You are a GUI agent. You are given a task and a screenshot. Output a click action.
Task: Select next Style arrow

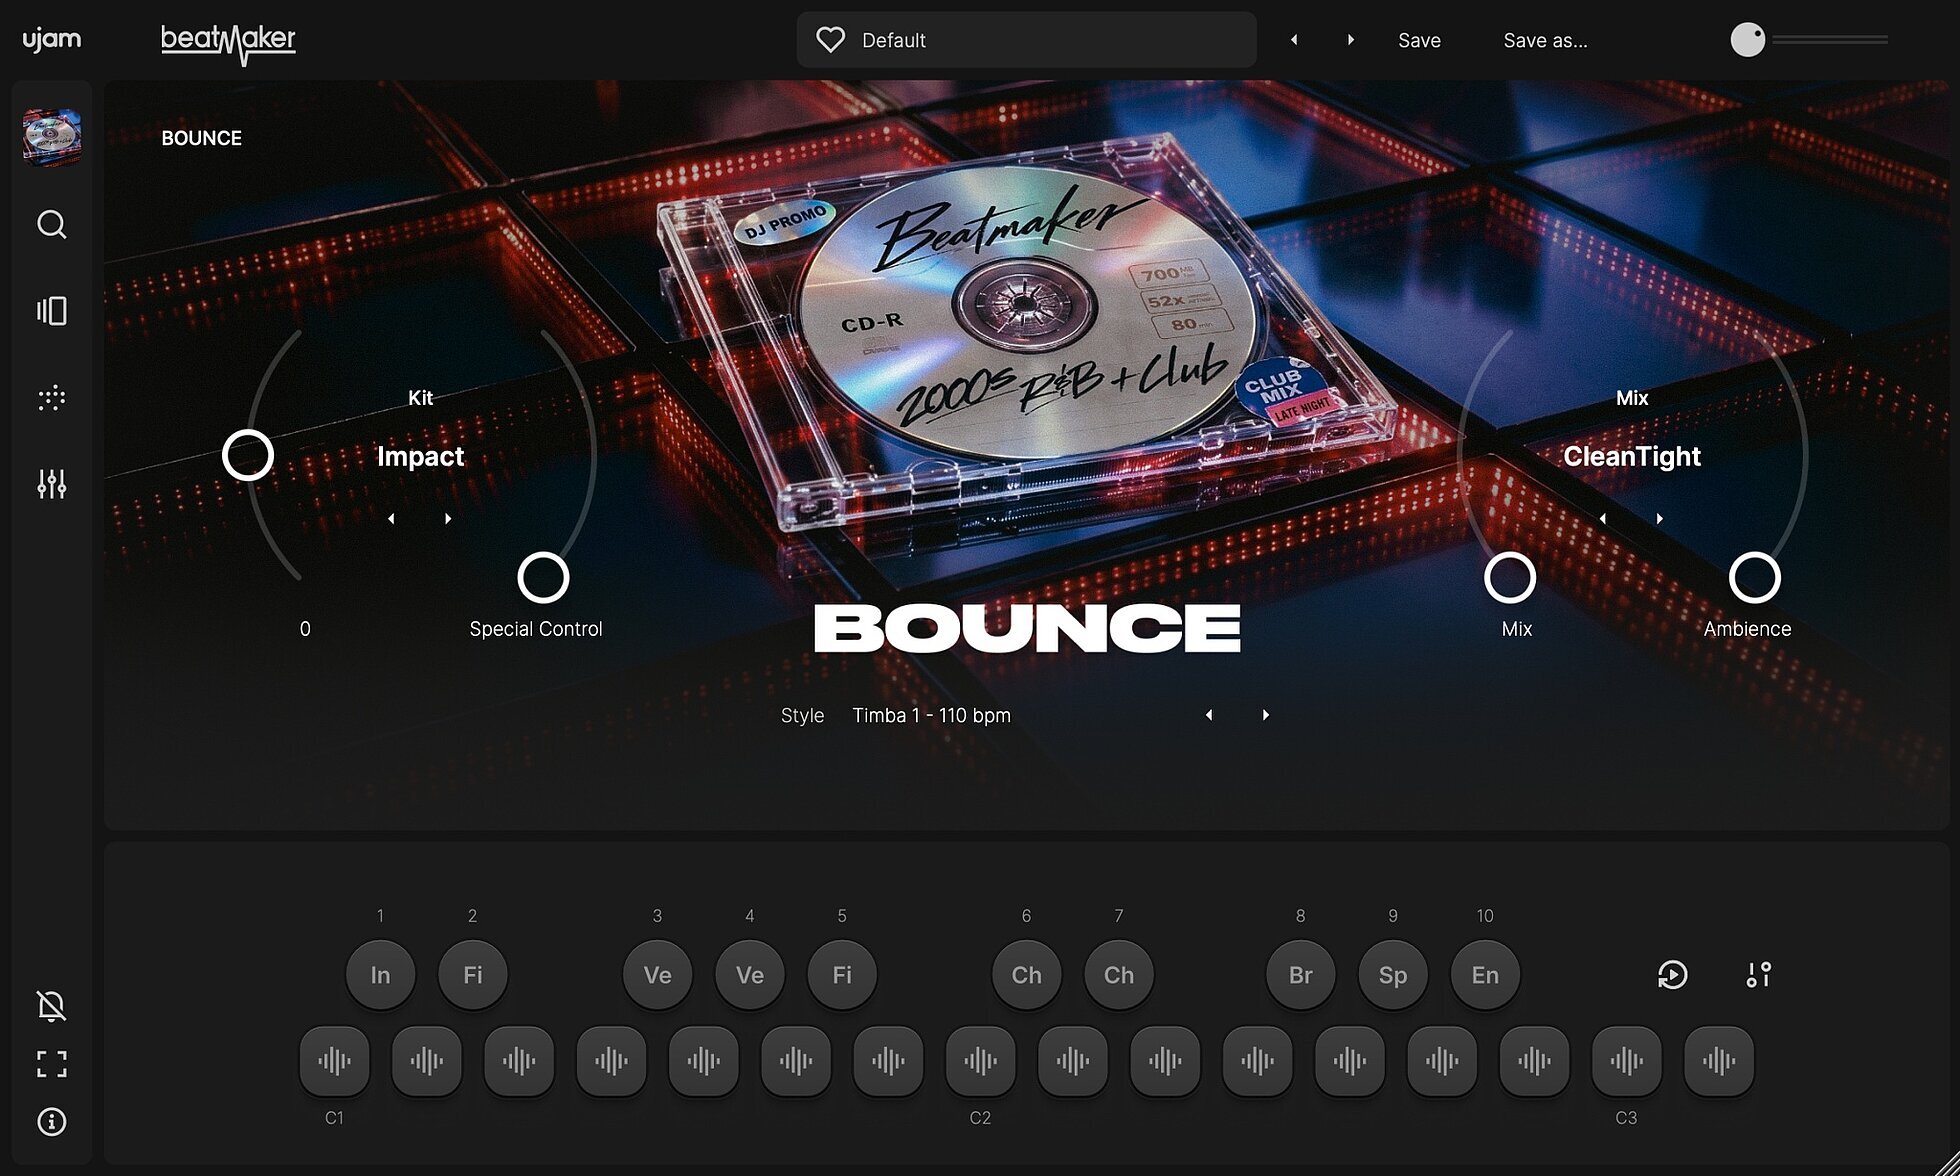point(1266,715)
